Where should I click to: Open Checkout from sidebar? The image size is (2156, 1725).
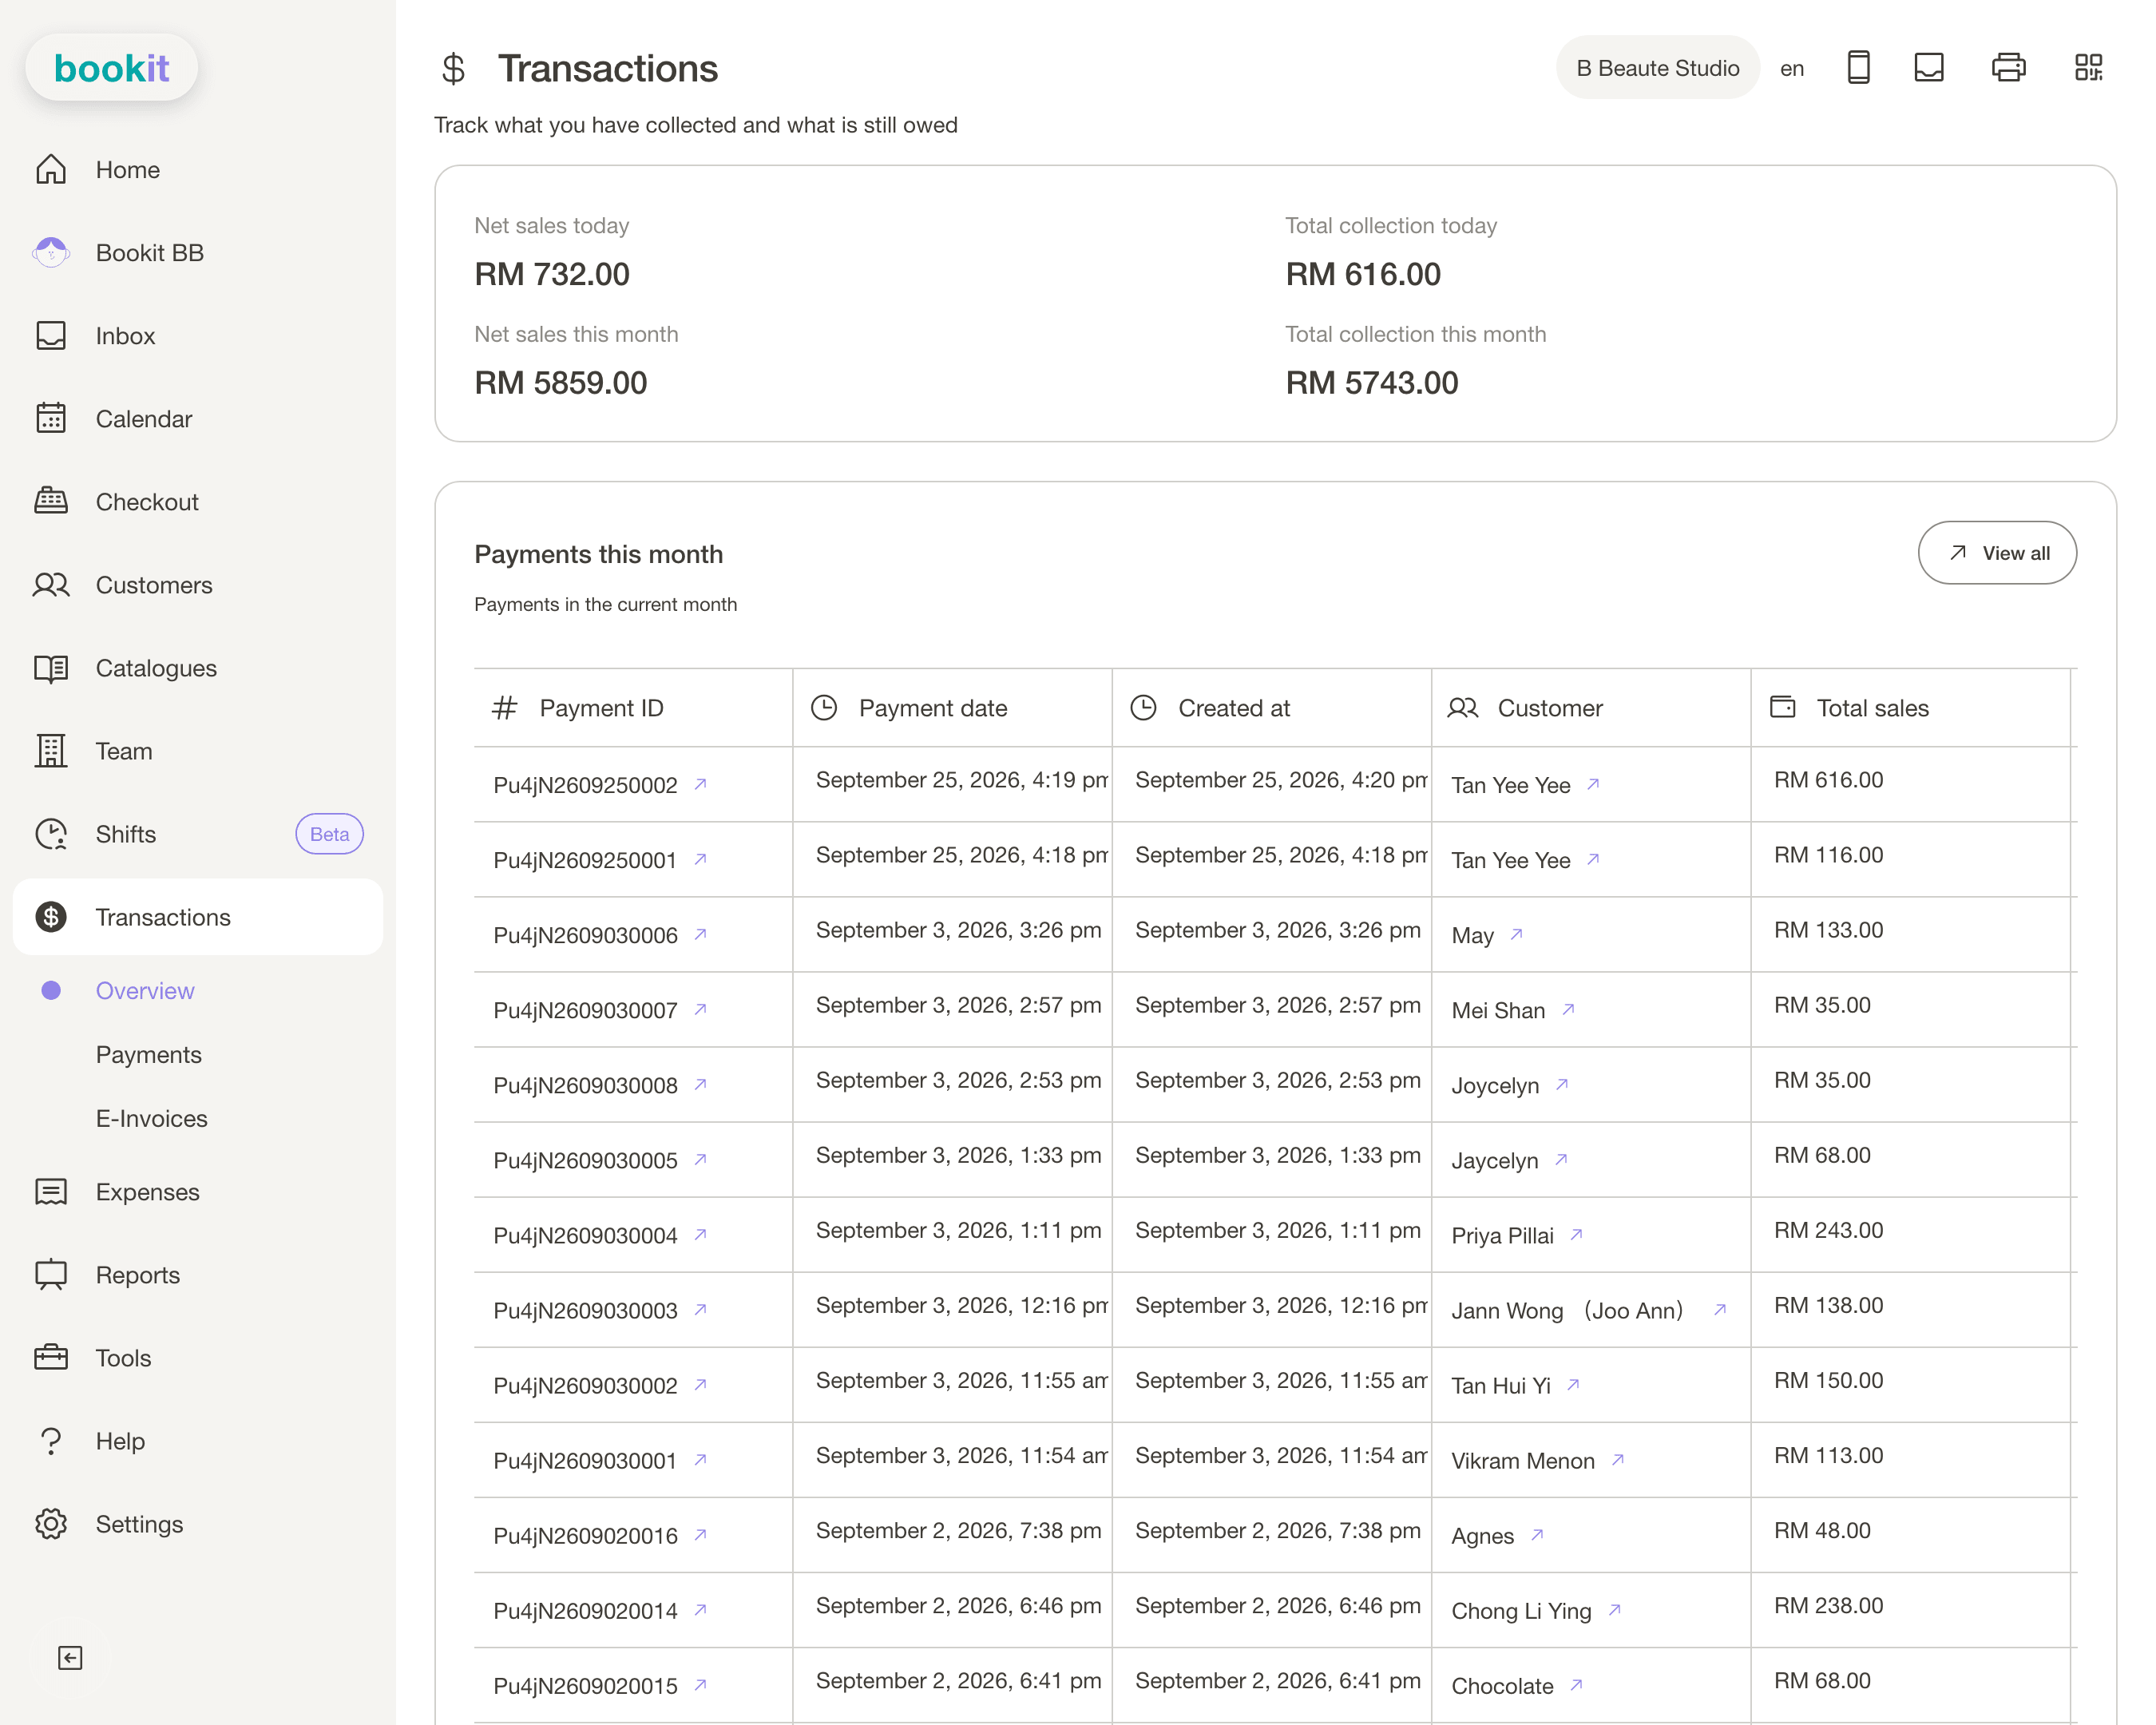click(197, 501)
